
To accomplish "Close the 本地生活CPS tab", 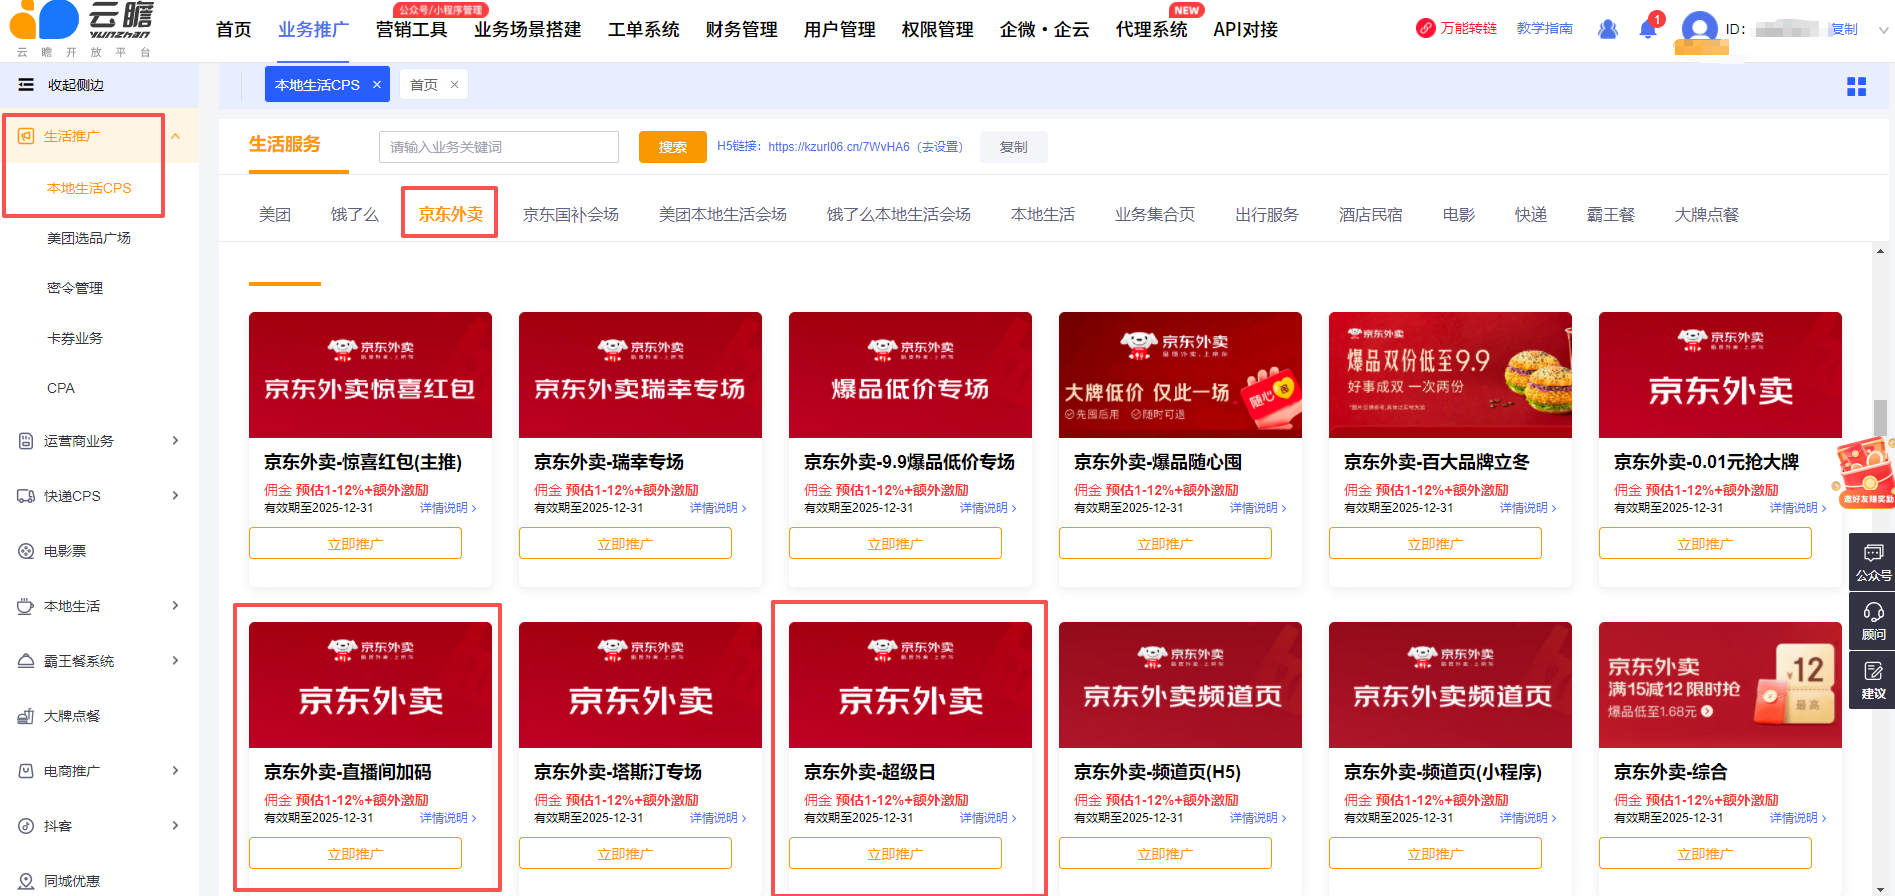I will coord(377,85).
